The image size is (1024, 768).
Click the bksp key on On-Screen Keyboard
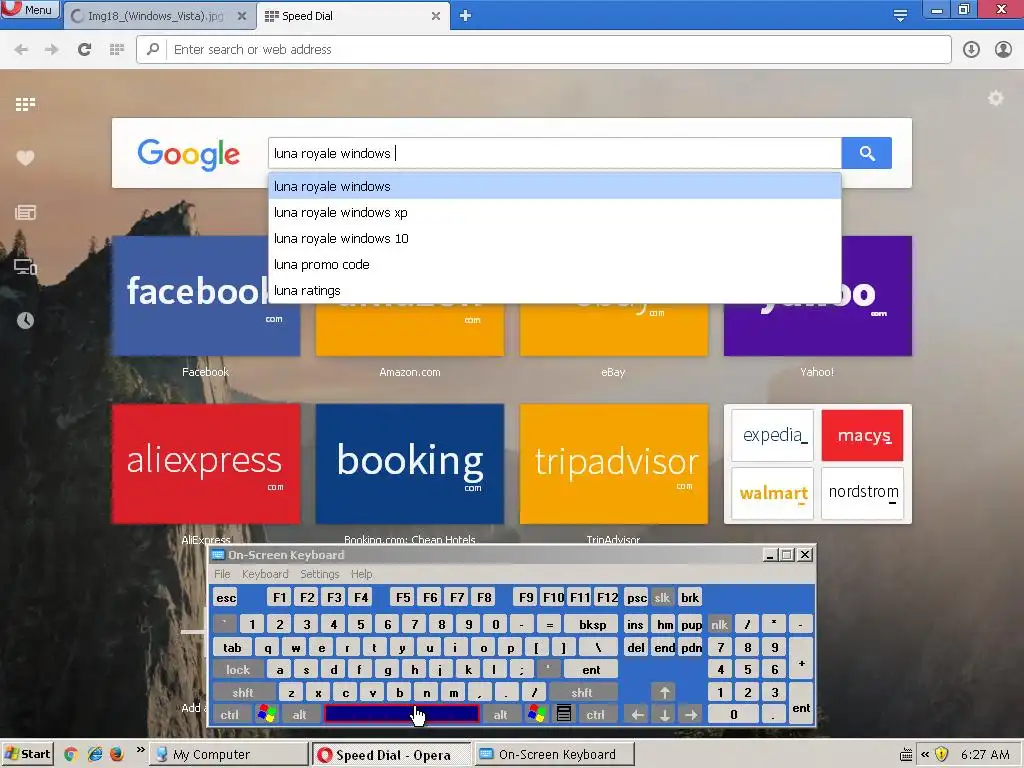592,625
